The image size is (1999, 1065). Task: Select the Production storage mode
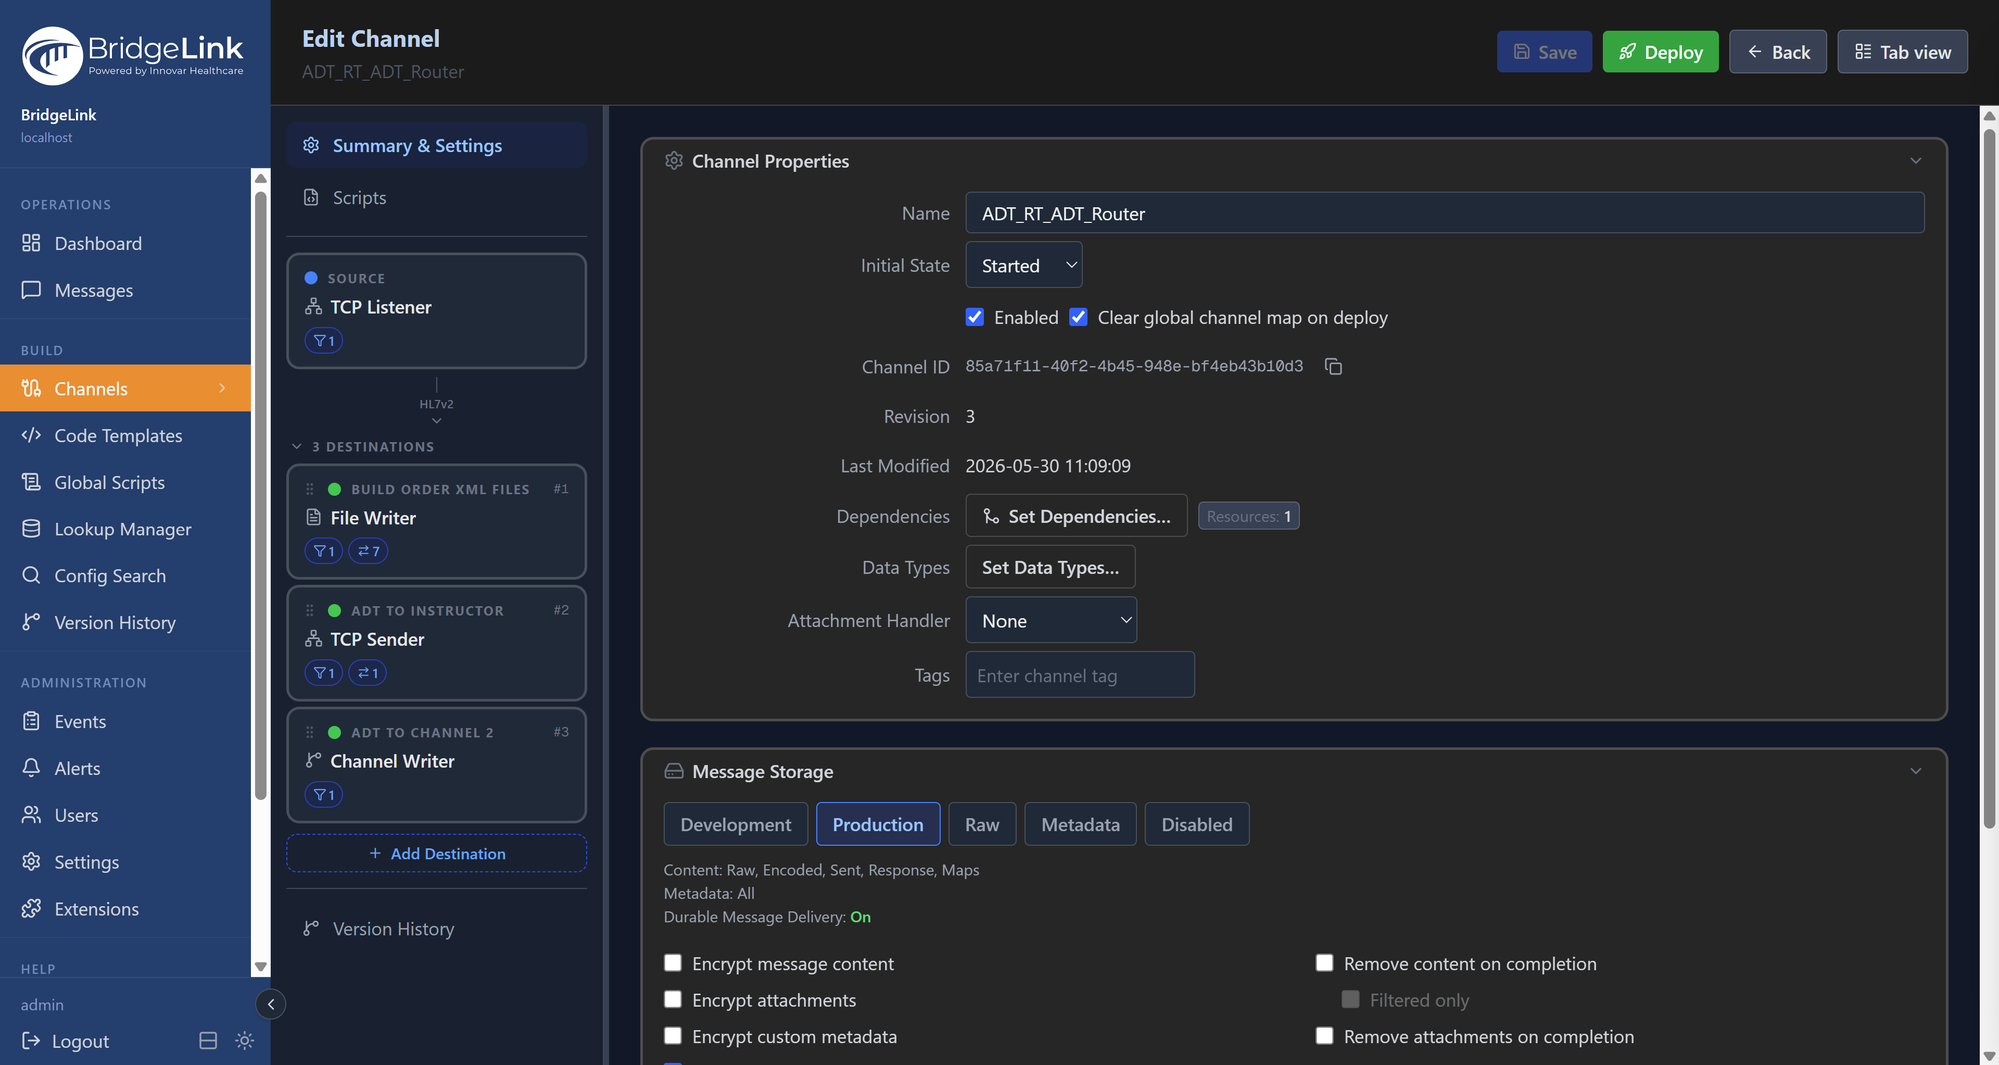(878, 824)
